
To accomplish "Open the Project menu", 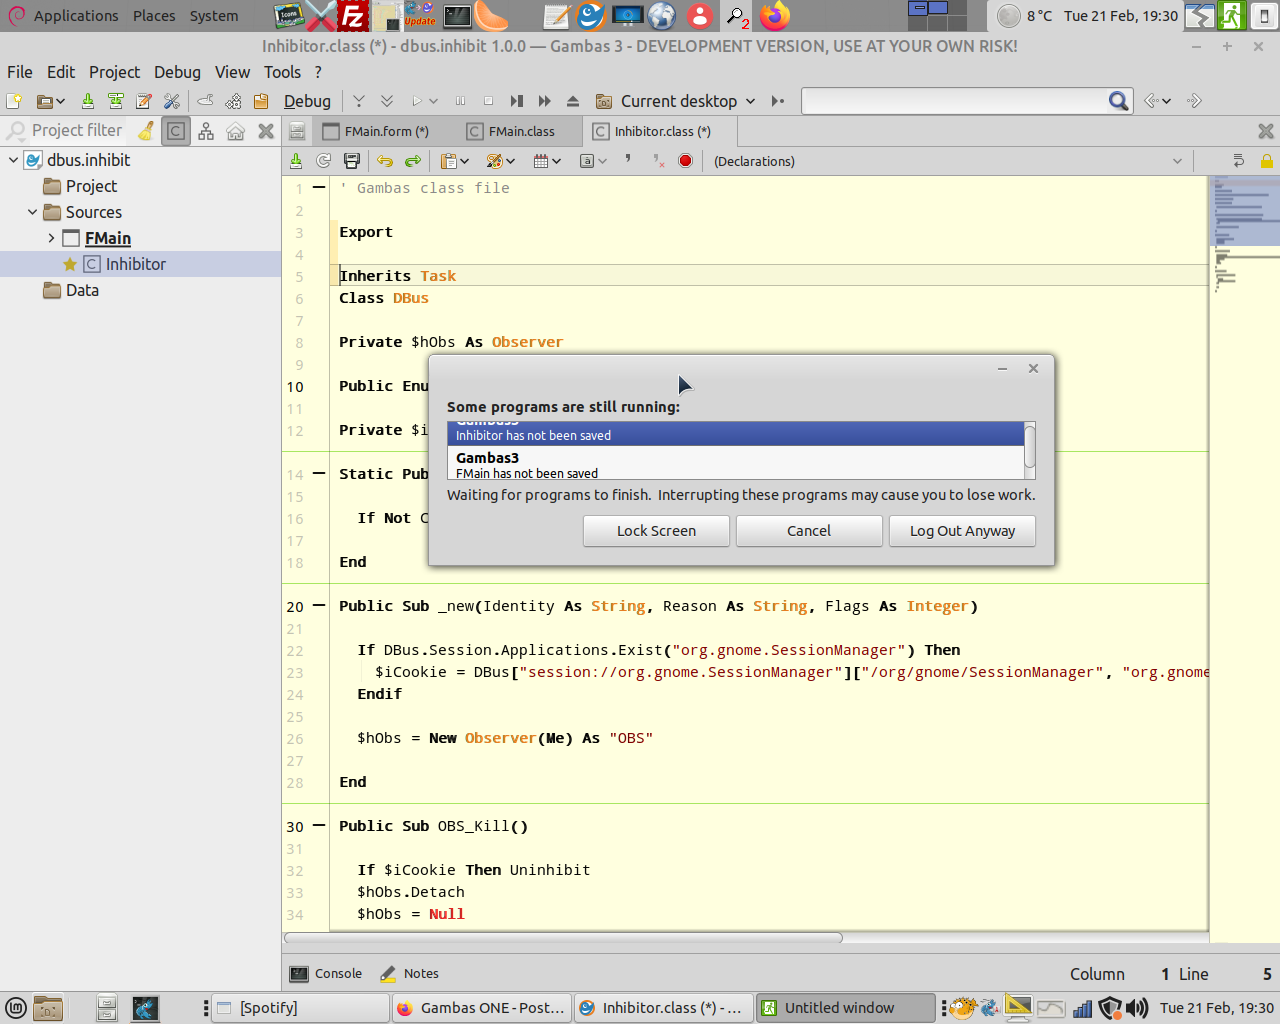I will click(x=114, y=72).
